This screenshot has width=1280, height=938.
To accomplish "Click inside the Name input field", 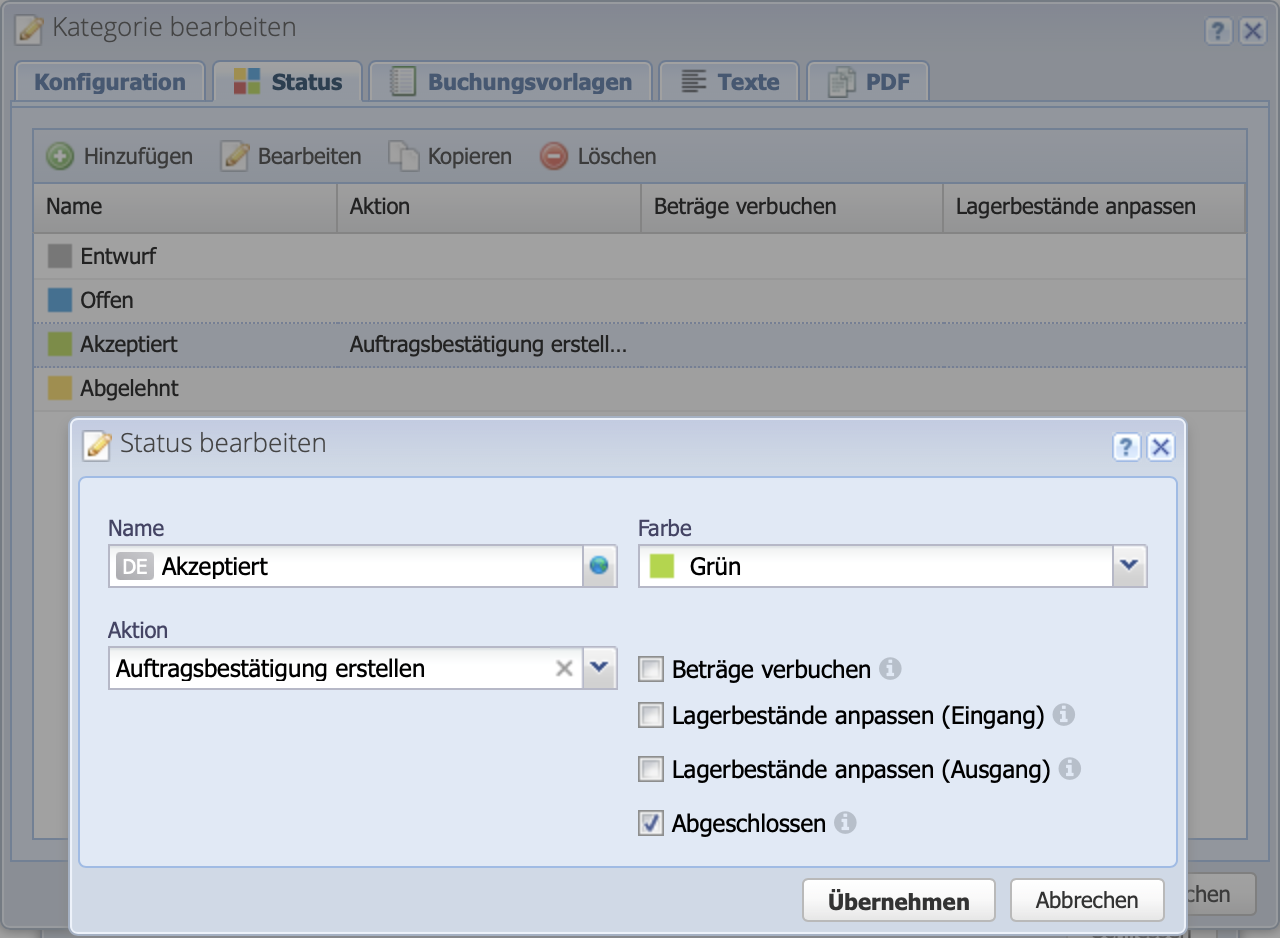I will pos(350,566).
